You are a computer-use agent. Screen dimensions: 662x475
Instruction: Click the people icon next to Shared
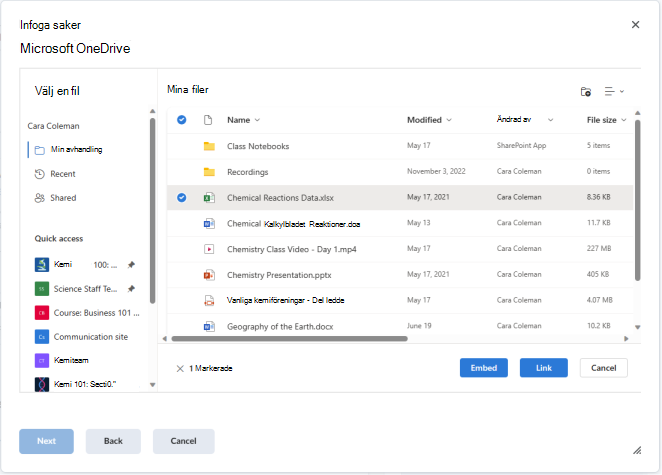click(40, 198)
